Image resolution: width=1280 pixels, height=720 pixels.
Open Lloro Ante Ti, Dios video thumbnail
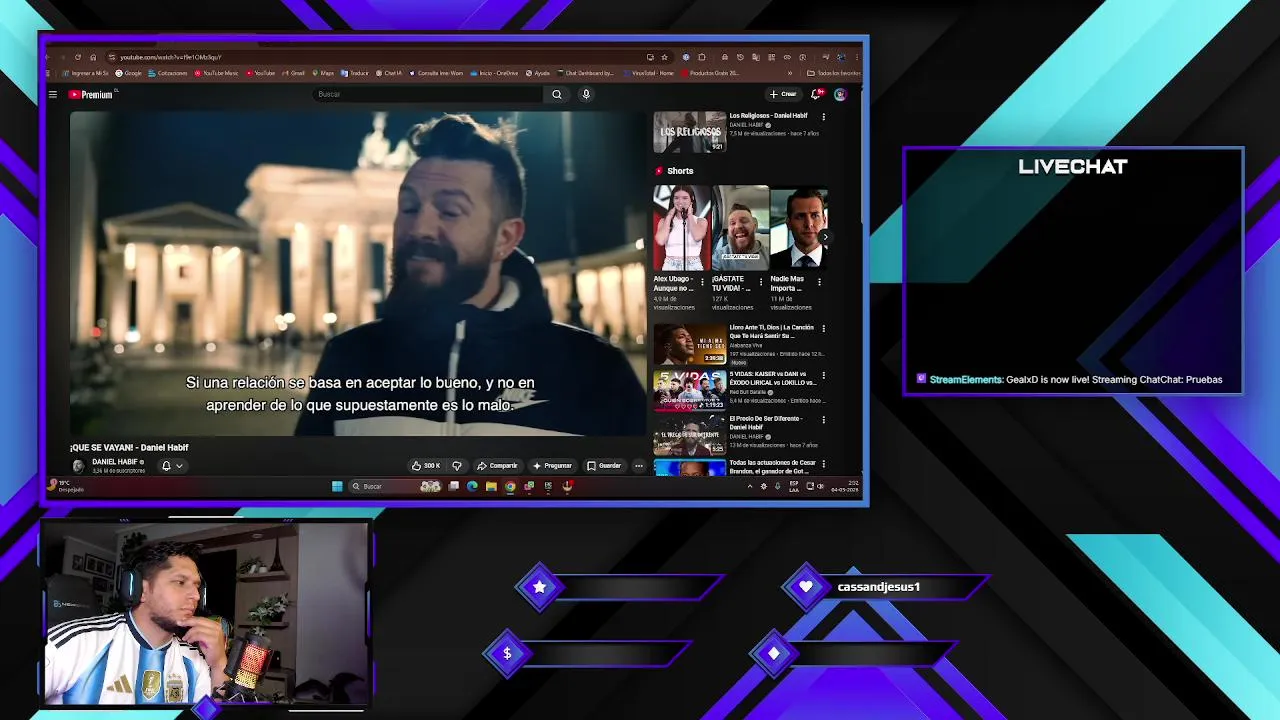(689, 344)
